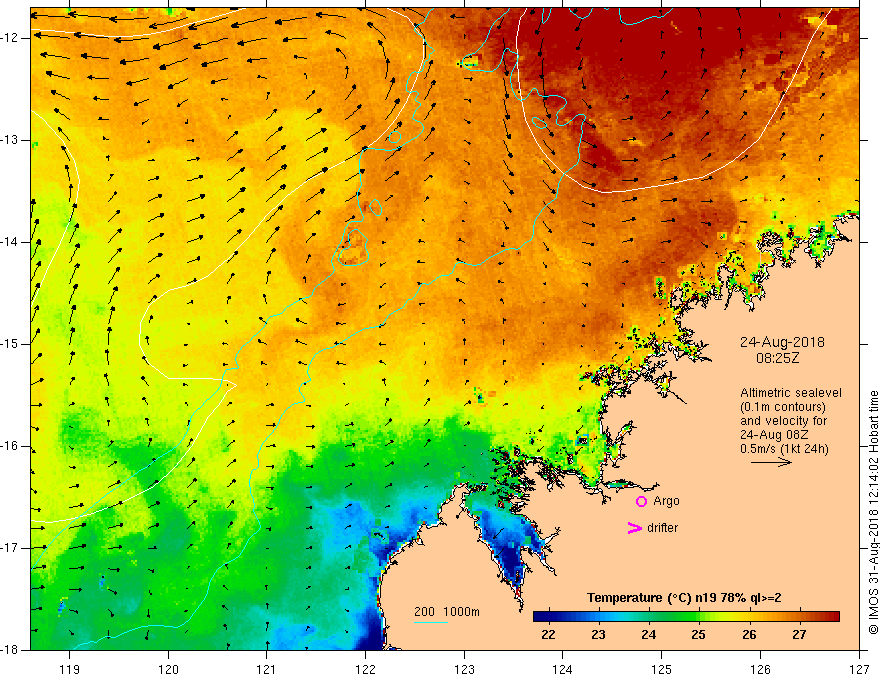Click the longitude axis label 119

70,669
